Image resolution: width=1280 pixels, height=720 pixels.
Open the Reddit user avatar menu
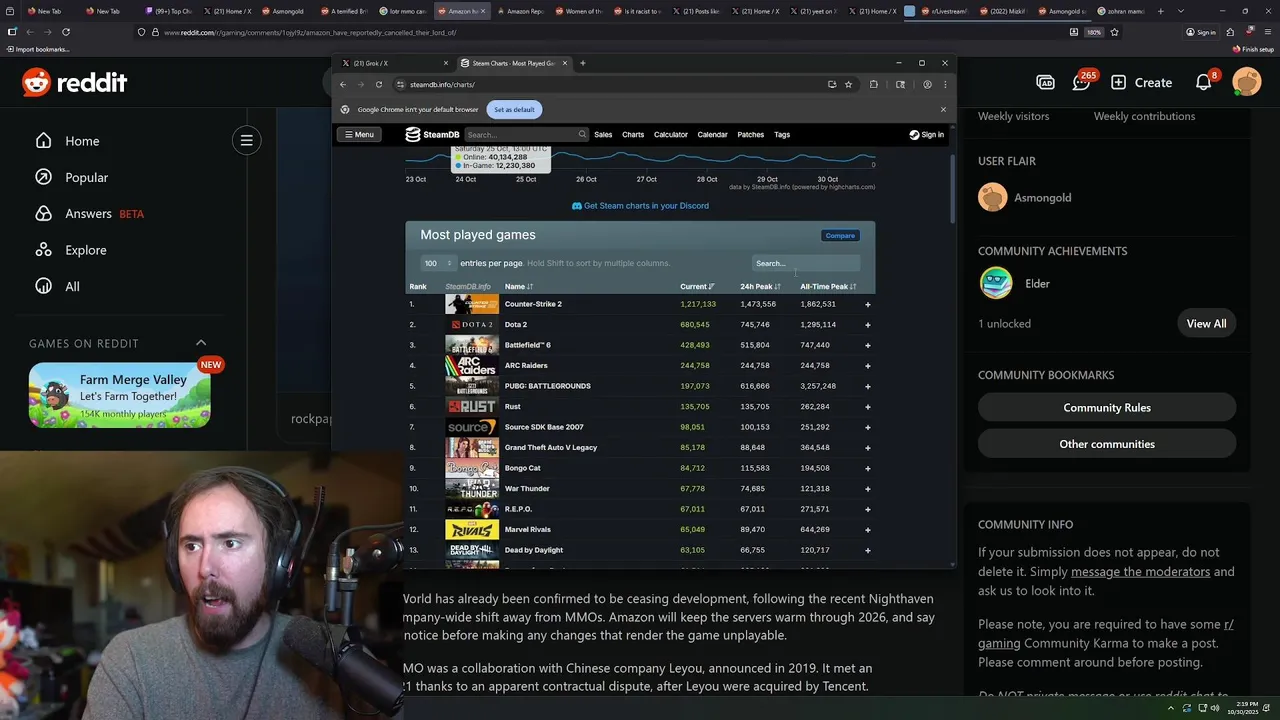pyautogui.click(x=1247, y=82)
